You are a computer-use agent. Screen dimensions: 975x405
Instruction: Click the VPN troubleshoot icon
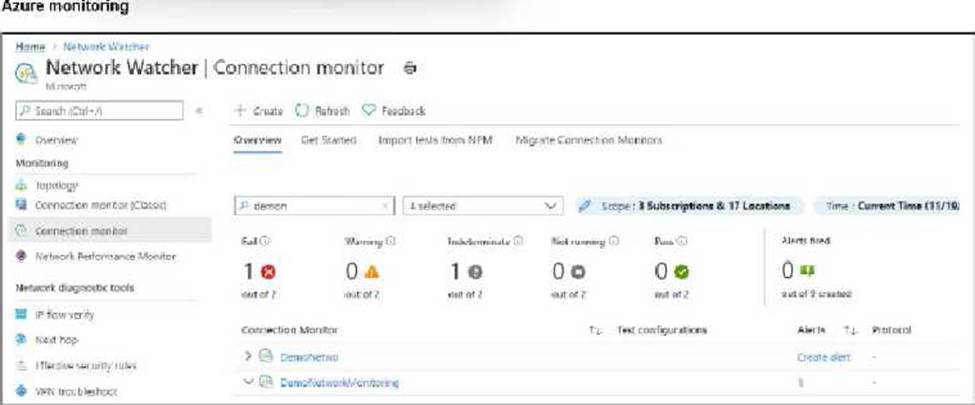21,391
